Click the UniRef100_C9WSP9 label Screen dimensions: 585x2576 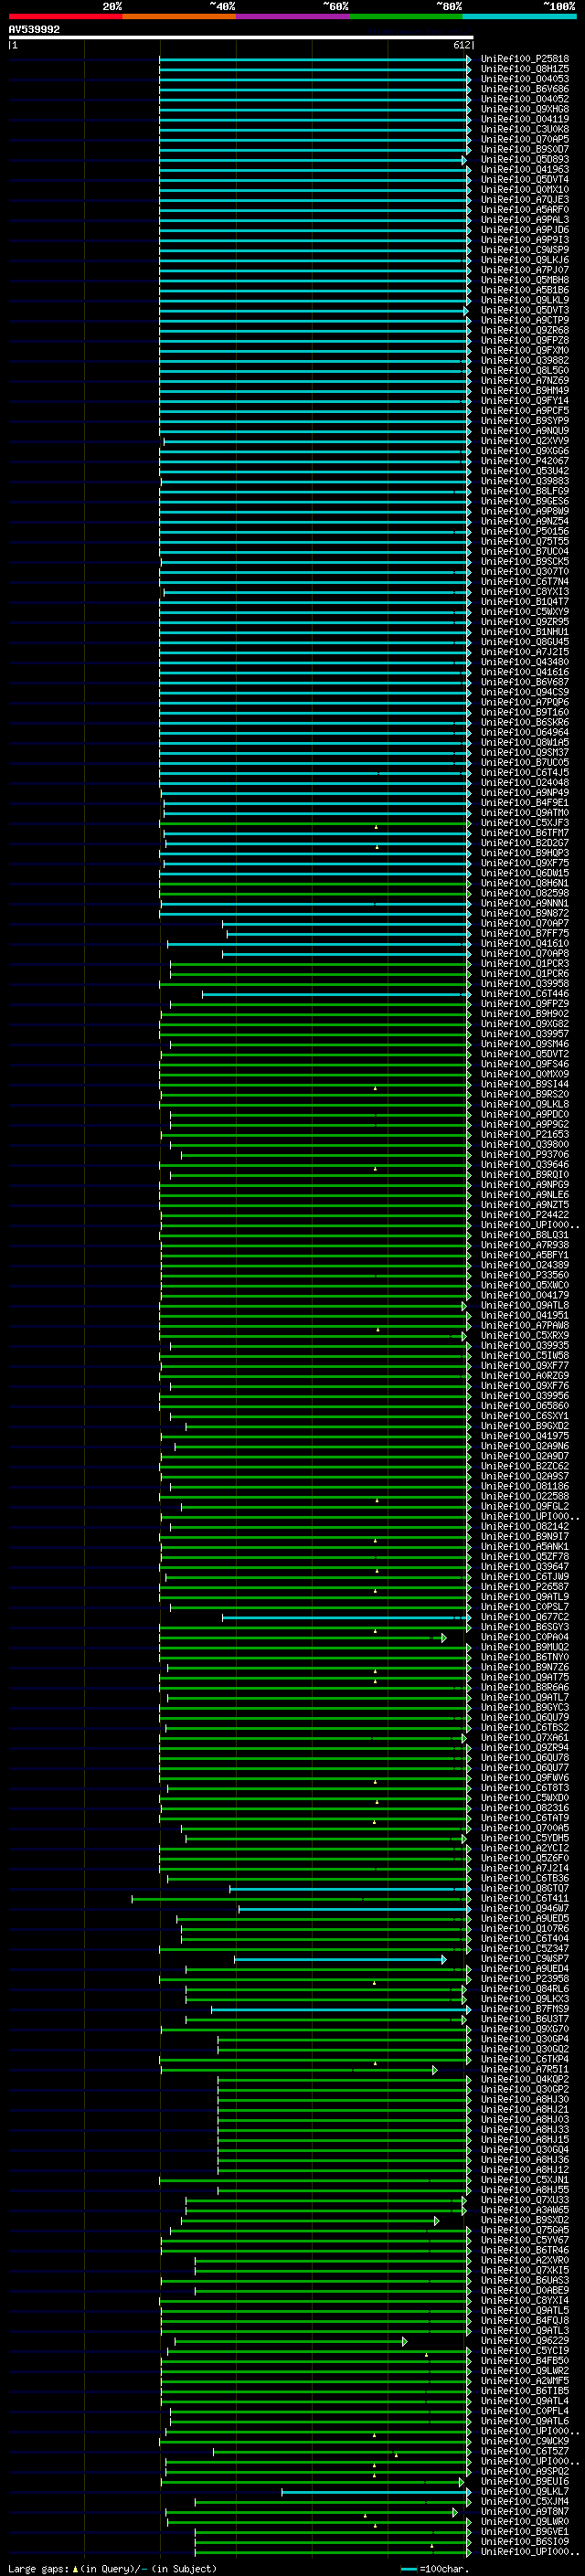pos(524,251)
